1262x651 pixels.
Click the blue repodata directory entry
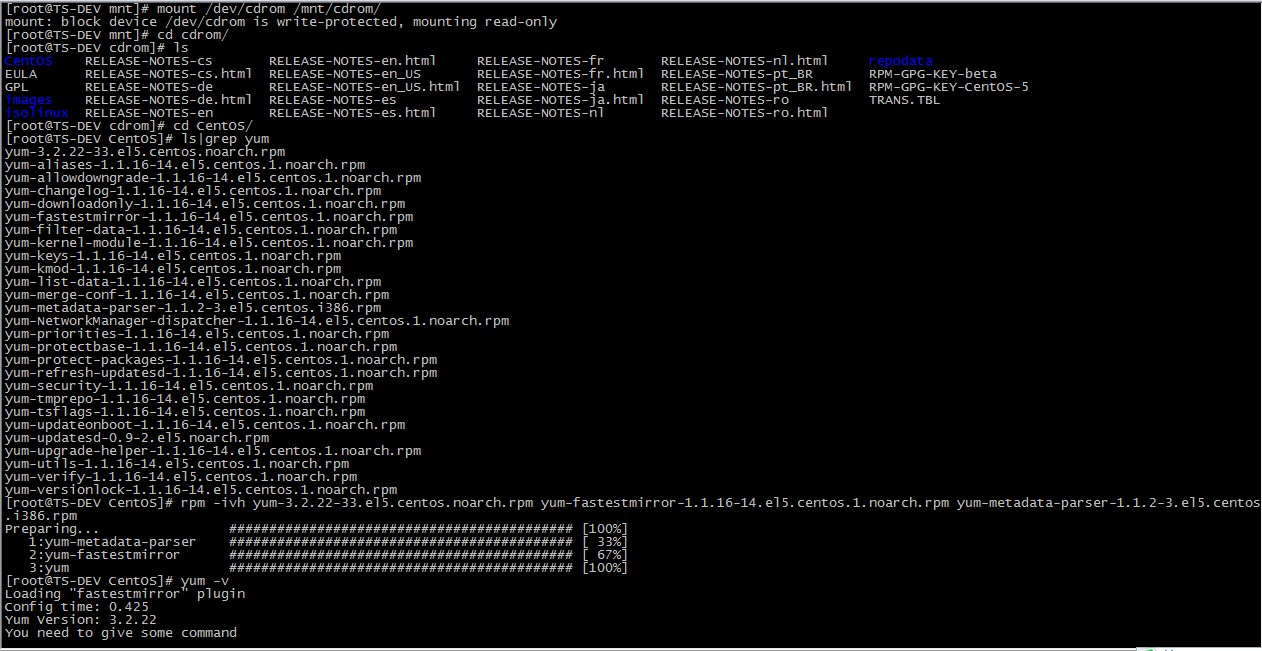[x=900, y=61]
